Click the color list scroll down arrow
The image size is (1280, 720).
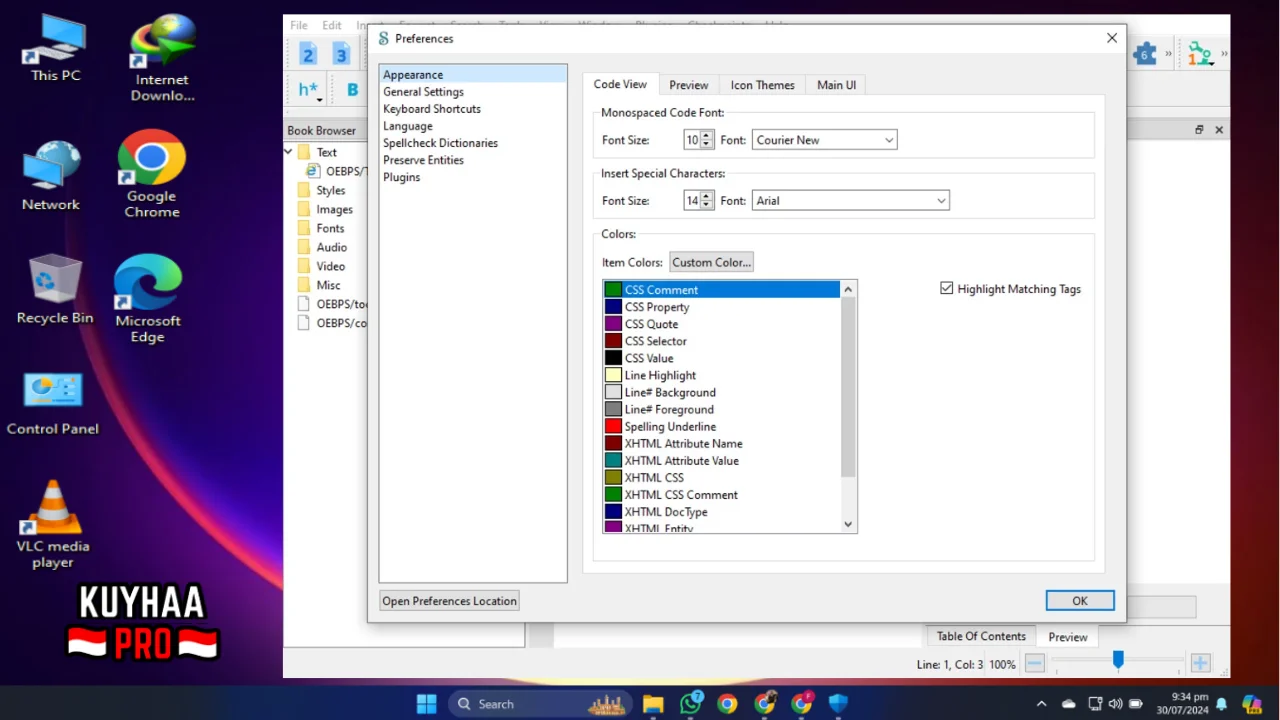[848, 524]
